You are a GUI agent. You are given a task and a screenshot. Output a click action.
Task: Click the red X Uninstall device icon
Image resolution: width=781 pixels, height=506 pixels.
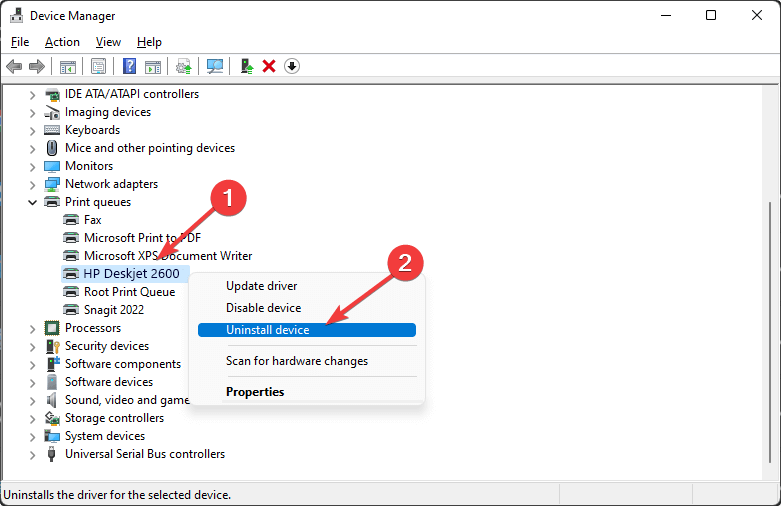tap(269, 66)
